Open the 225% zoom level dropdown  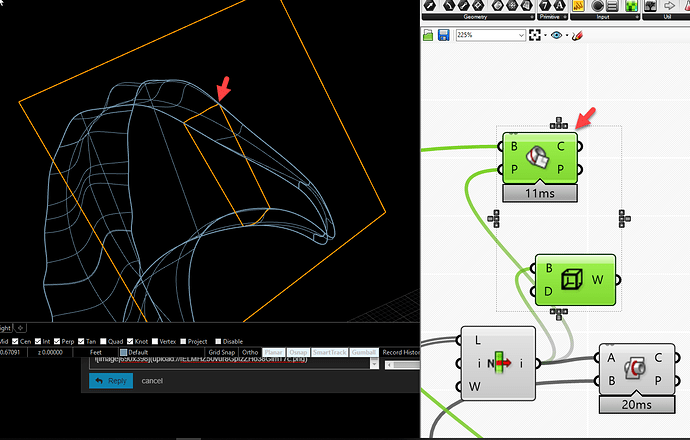521,35
